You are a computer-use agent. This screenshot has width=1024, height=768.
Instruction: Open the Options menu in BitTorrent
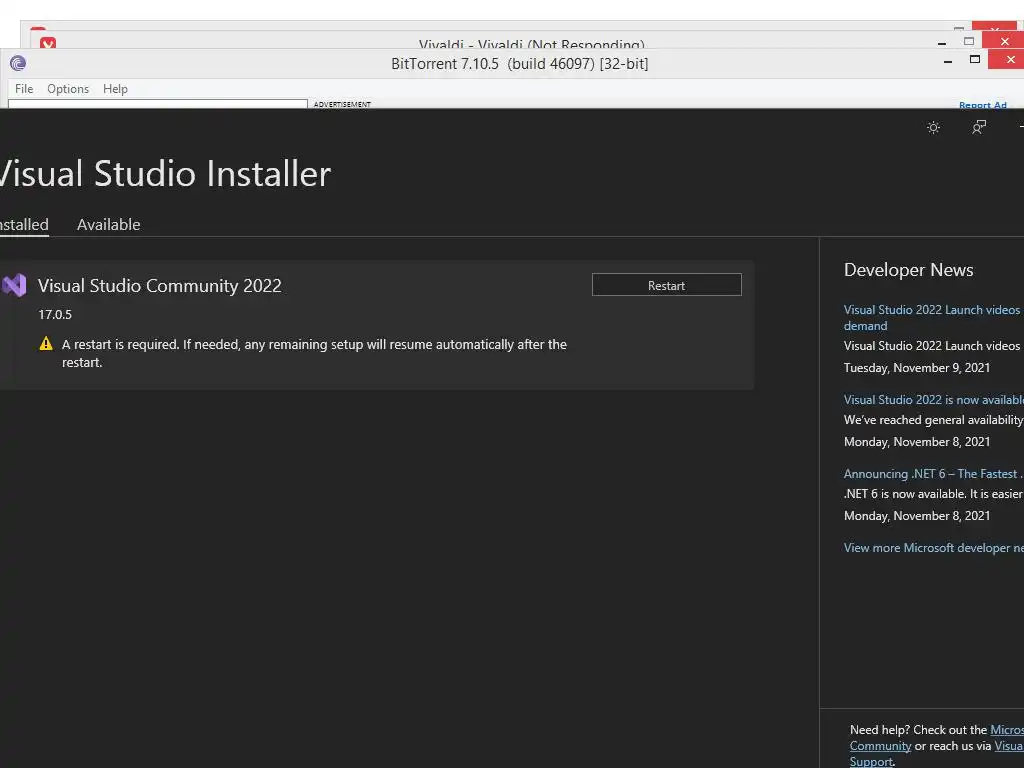pos(68,89)
